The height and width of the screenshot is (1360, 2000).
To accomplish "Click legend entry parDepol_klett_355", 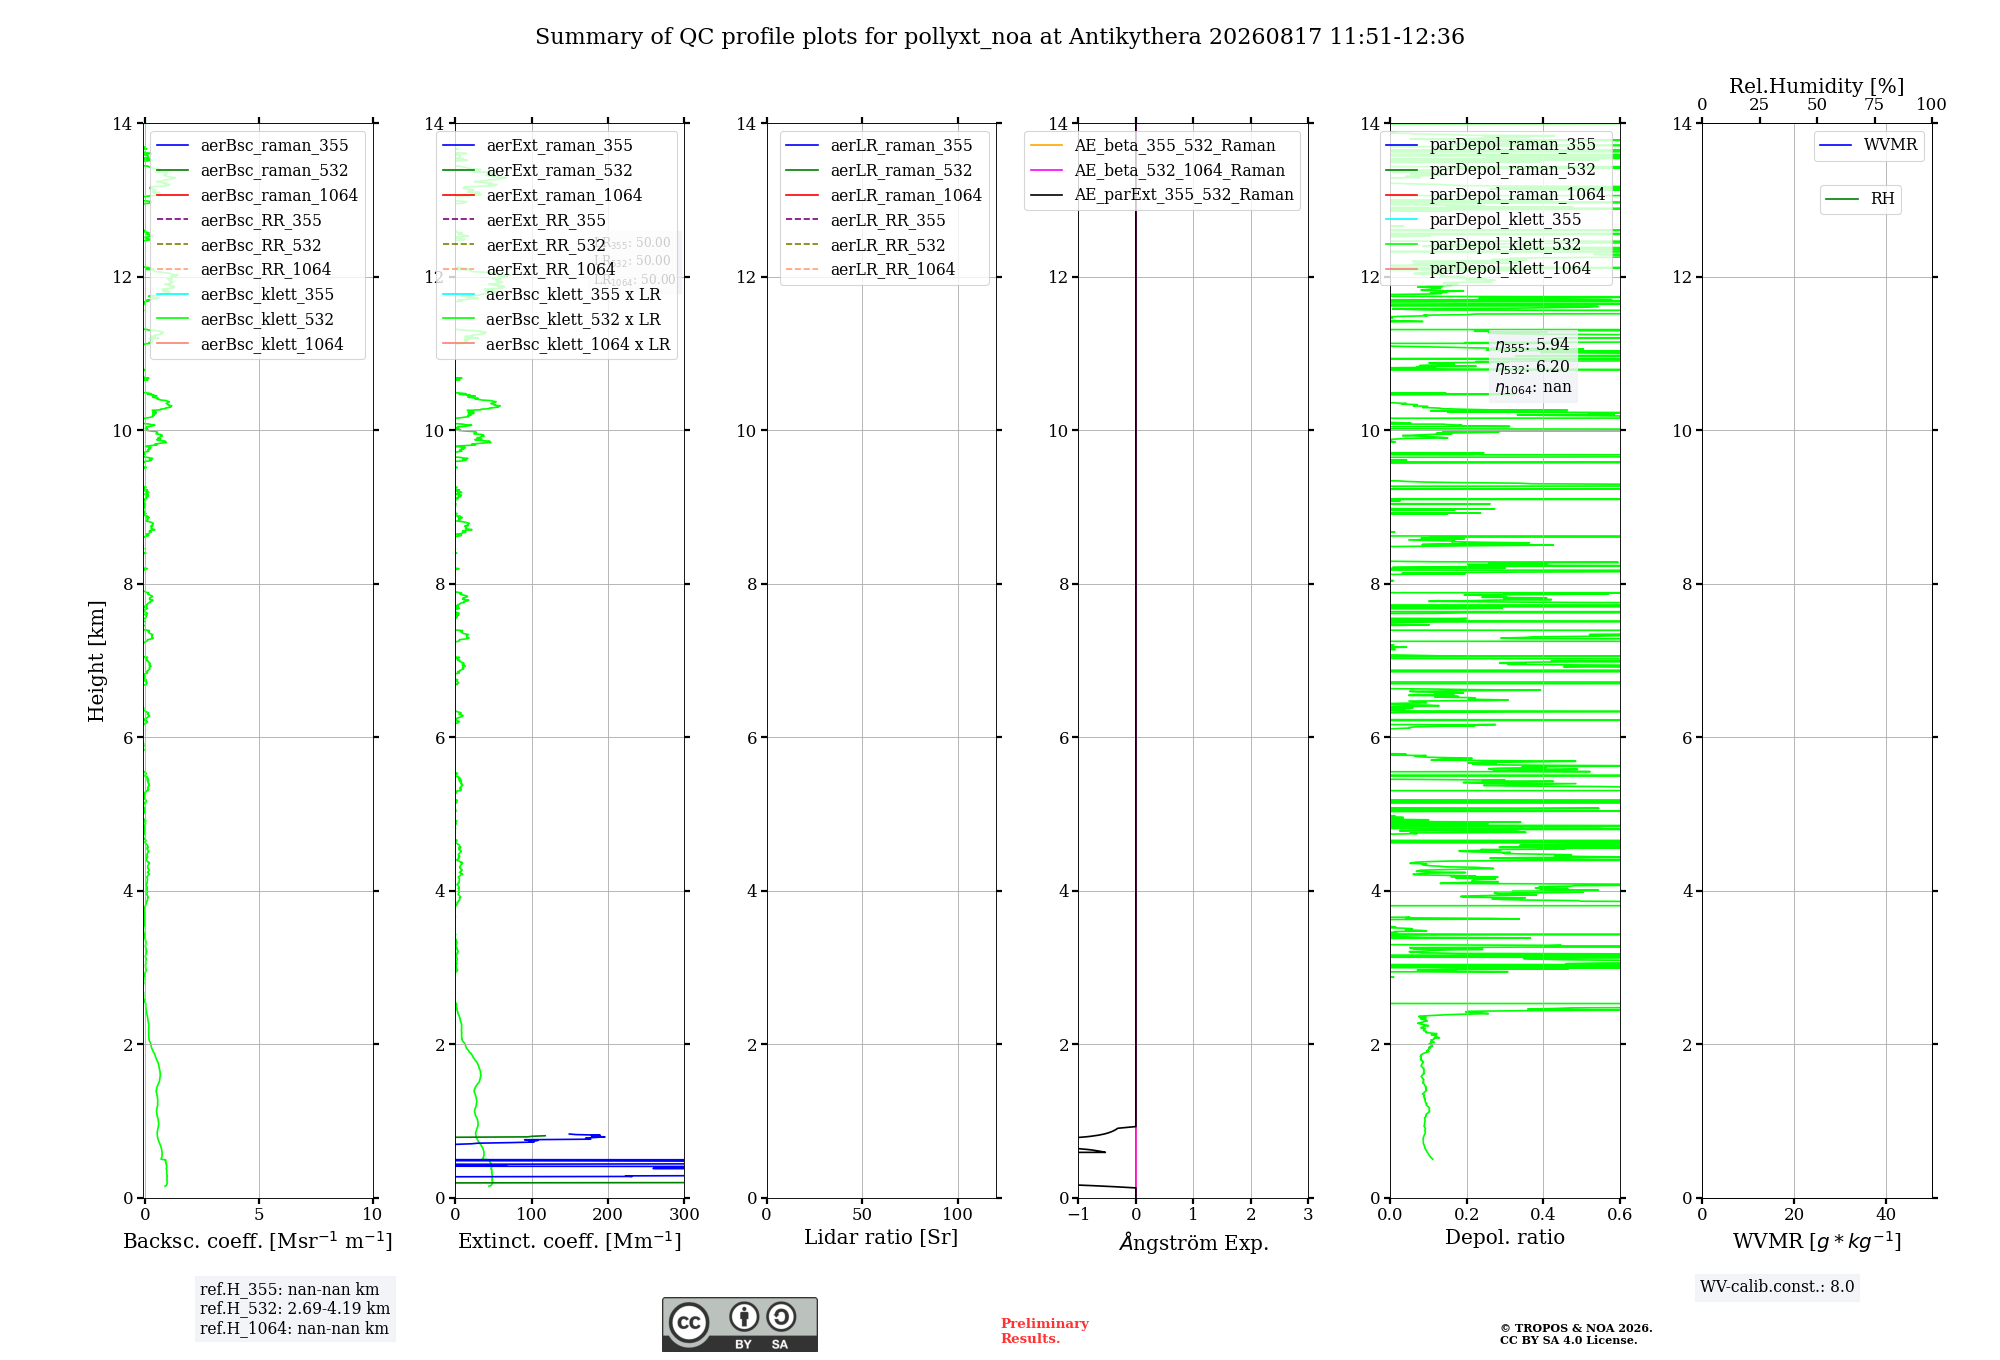I will pos(1484,220).
